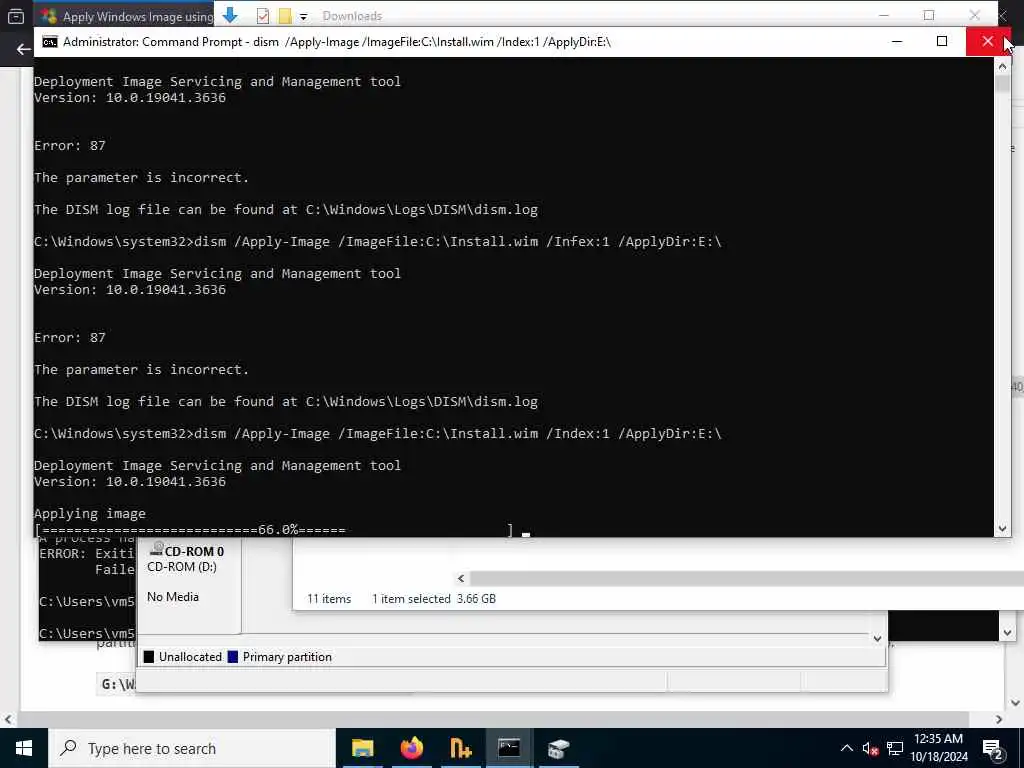
Task: Launch Firefox from the taskbar
Action: (x=411, y=748)
